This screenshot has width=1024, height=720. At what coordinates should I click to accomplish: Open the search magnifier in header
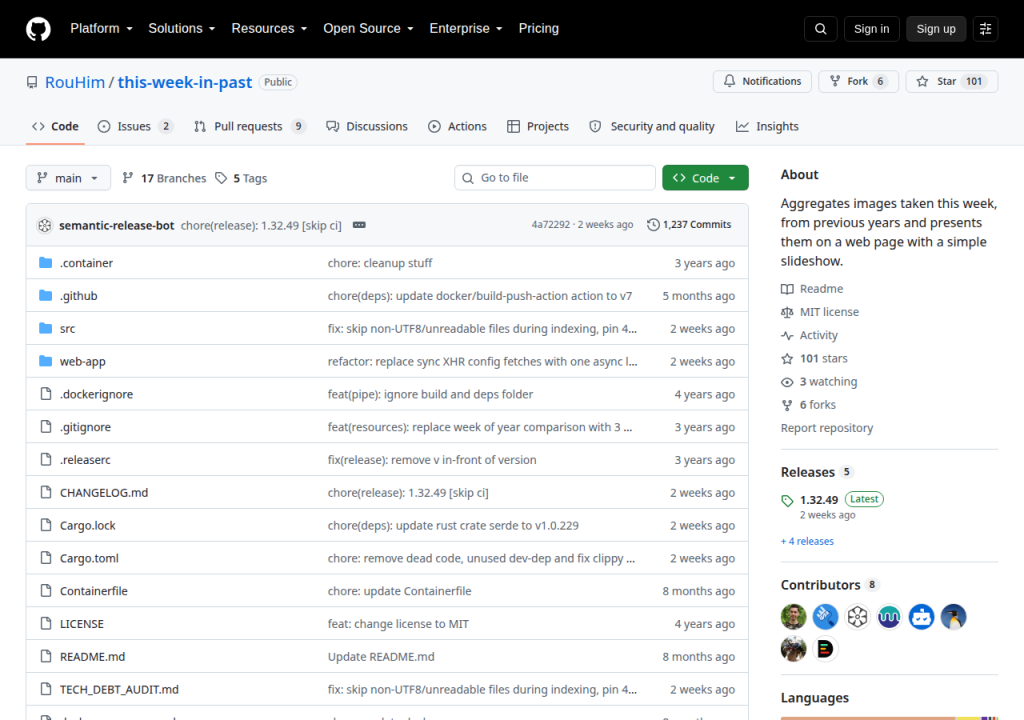pos(820,29)
